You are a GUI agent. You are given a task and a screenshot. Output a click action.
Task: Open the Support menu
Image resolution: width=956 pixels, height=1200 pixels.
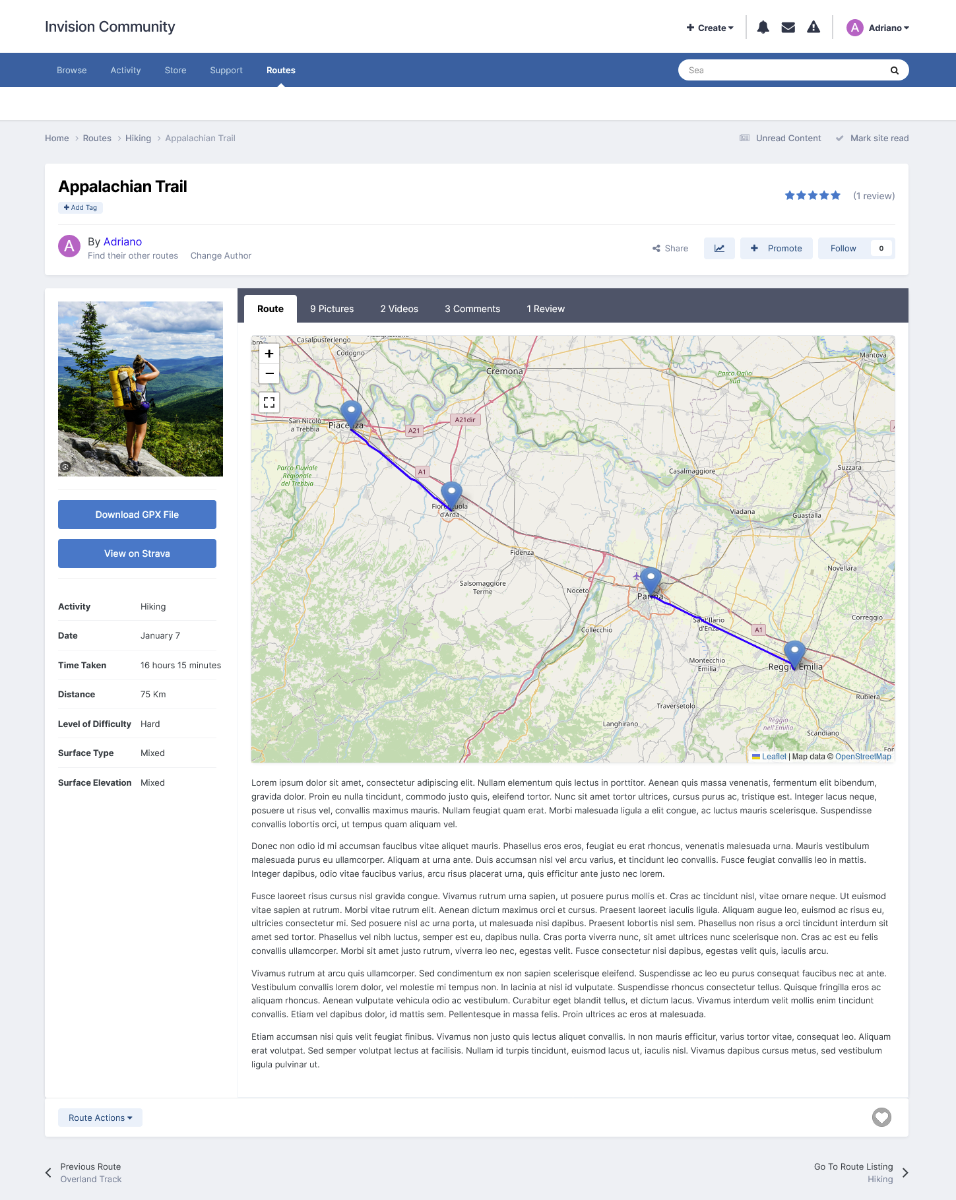tap(226, 70)
